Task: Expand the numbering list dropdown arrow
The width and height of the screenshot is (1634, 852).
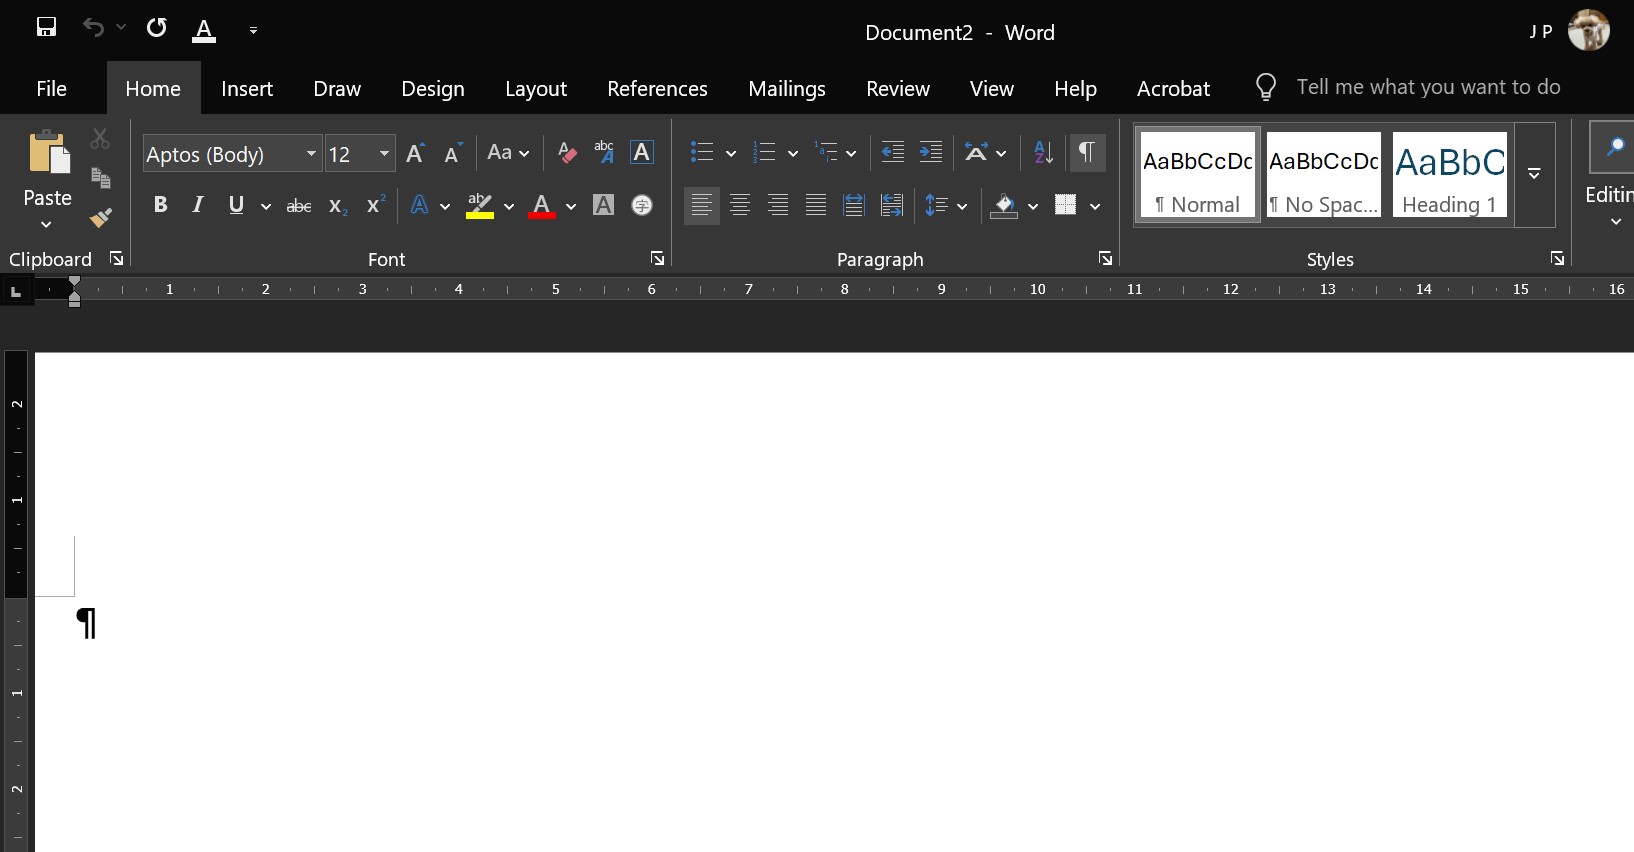Action: [793, 153]
